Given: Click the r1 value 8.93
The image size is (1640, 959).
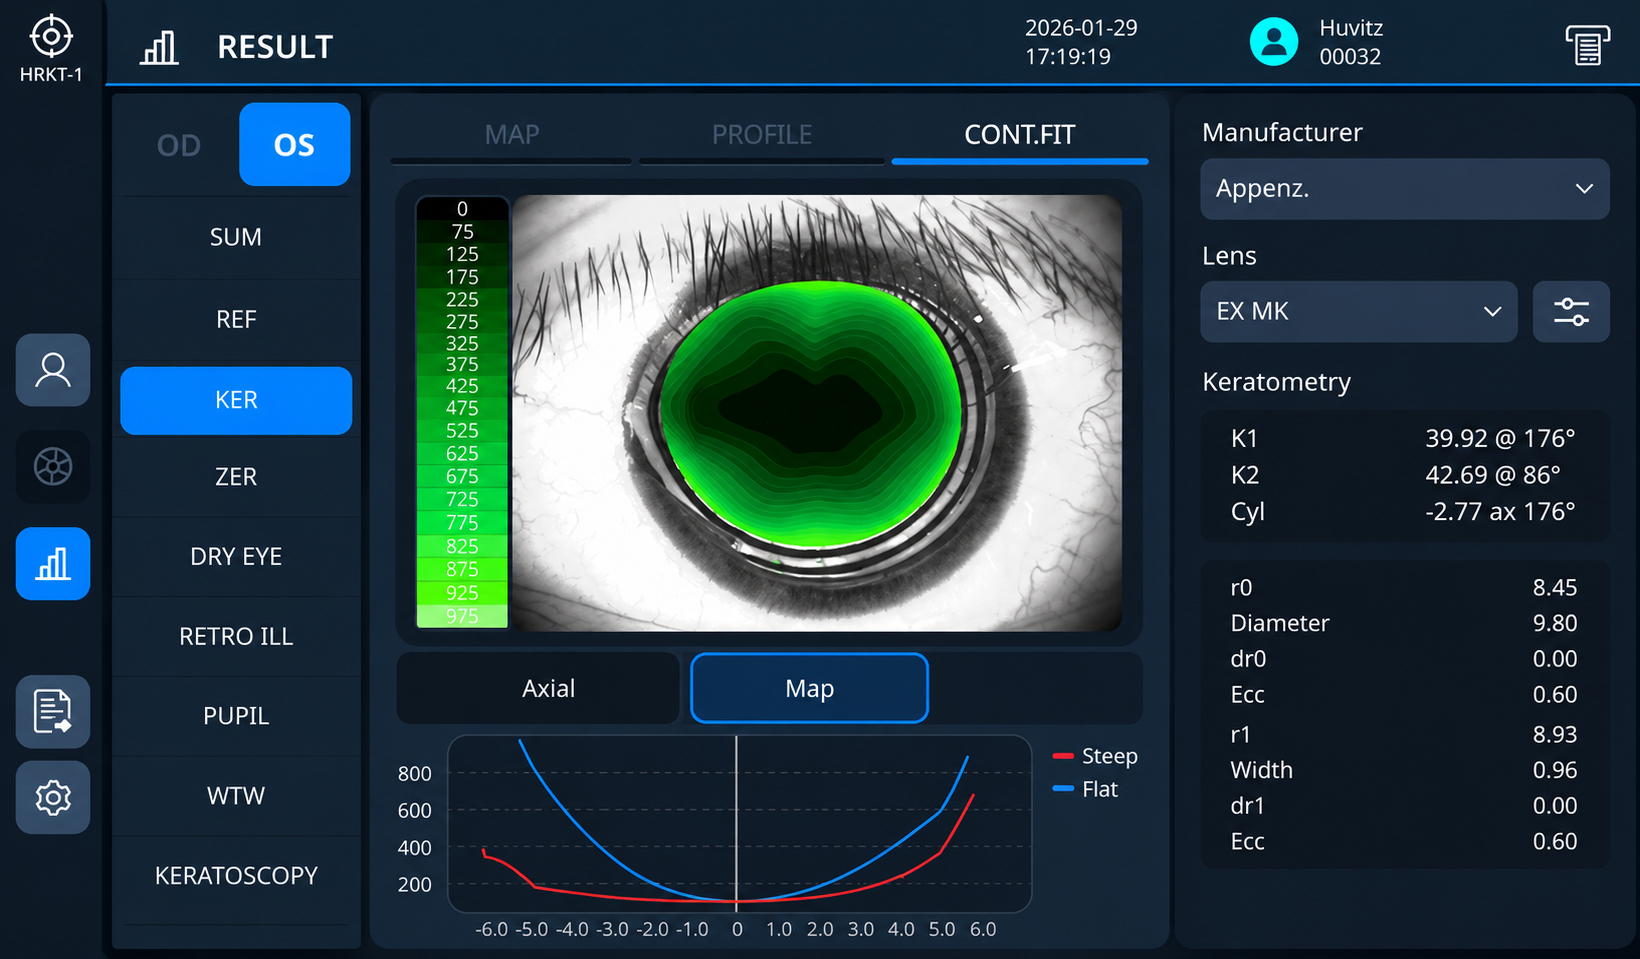Looking at the screenshot, I should click(1555, 735).
